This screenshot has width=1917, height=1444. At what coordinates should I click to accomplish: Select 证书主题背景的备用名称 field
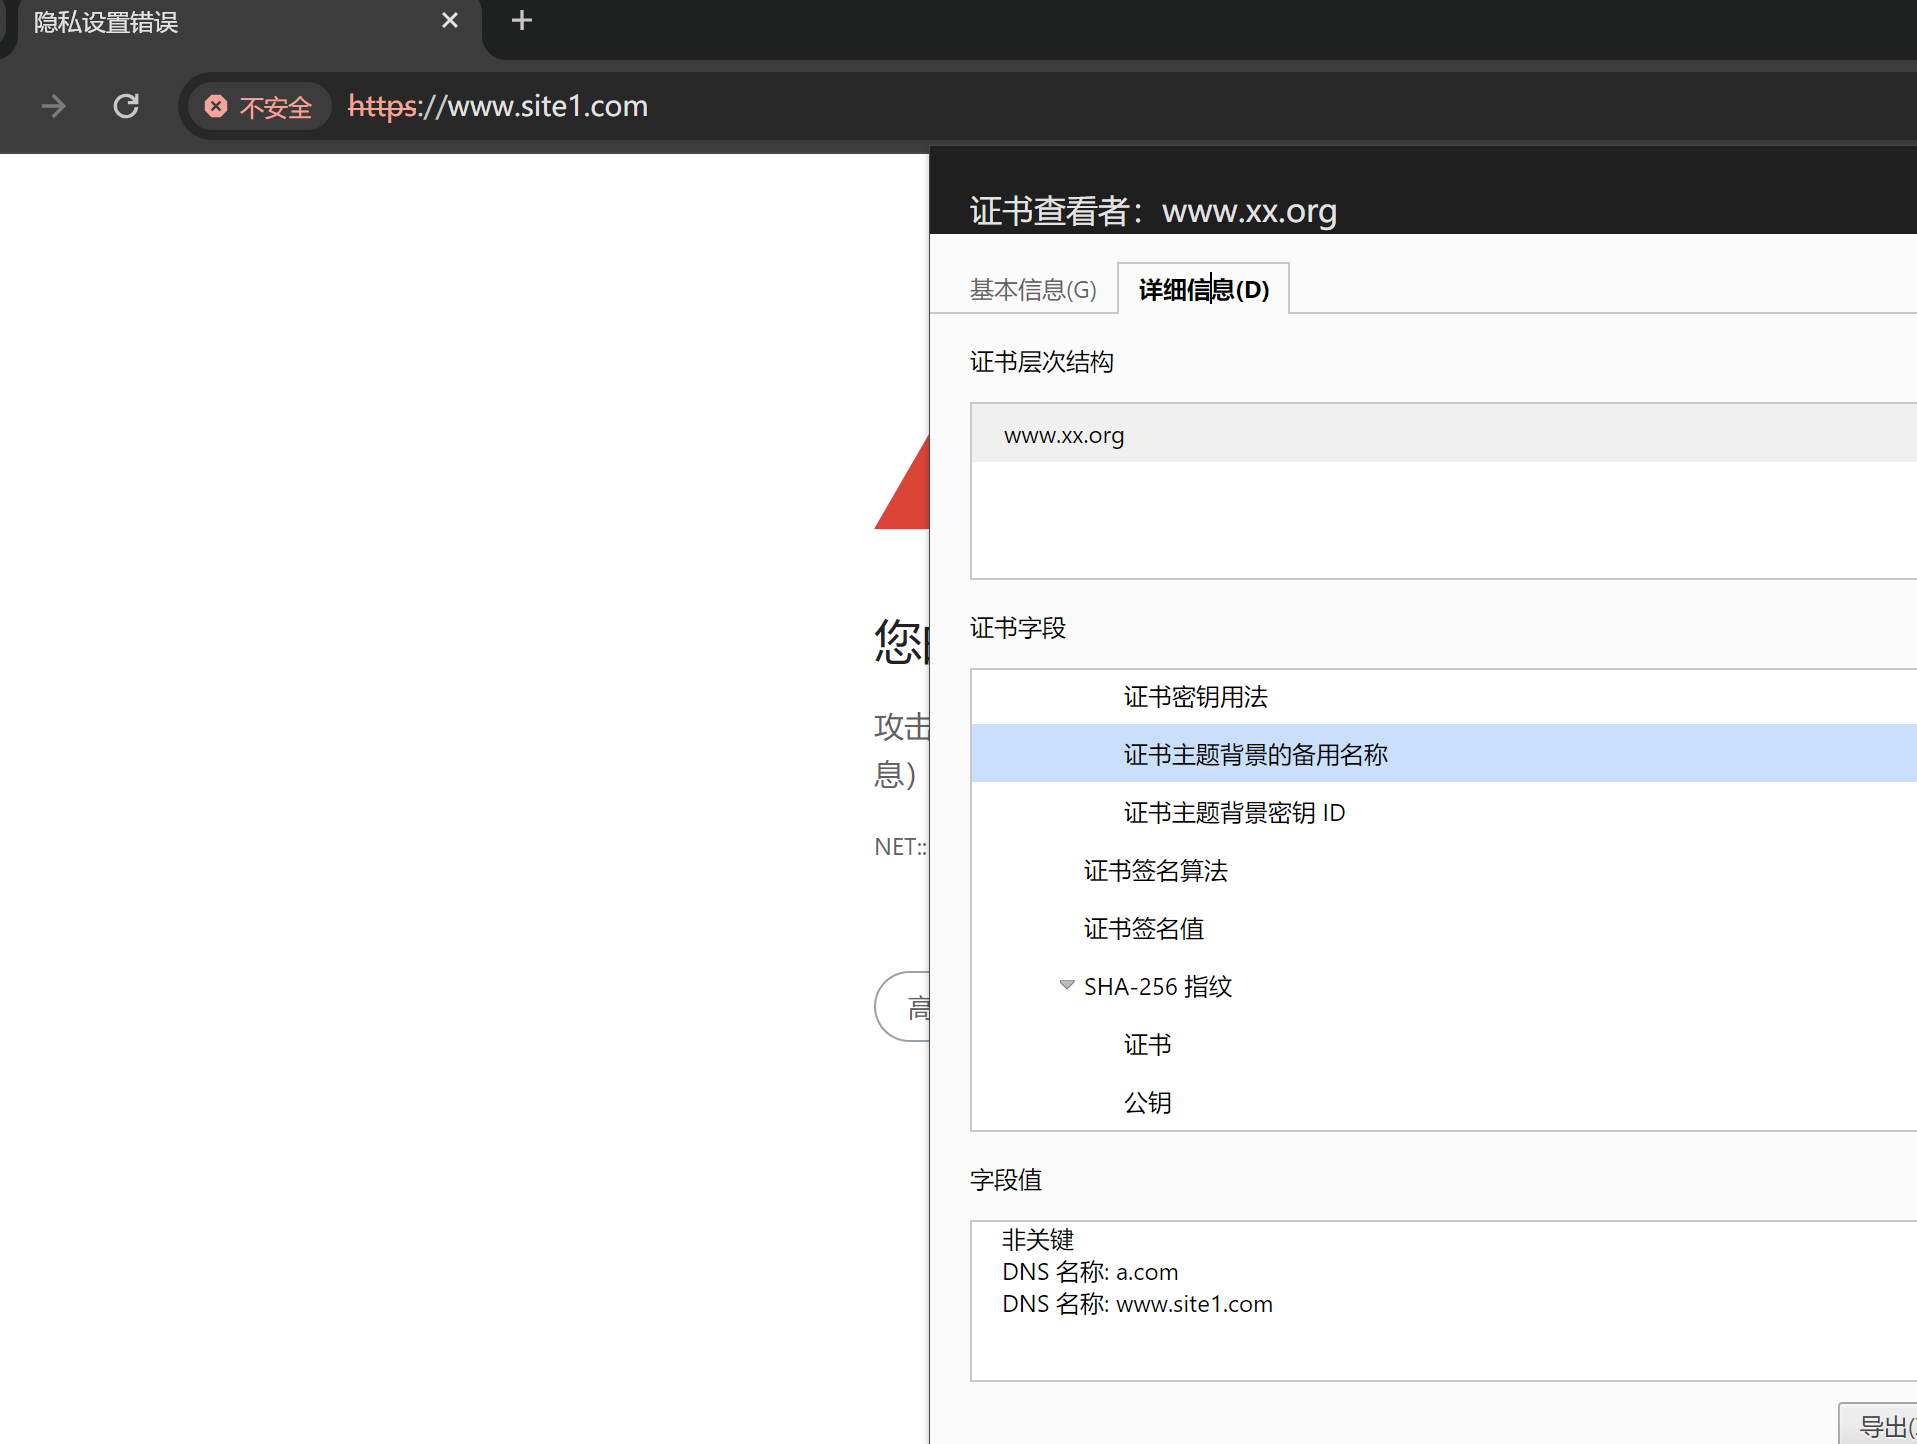click(1255, 755)
